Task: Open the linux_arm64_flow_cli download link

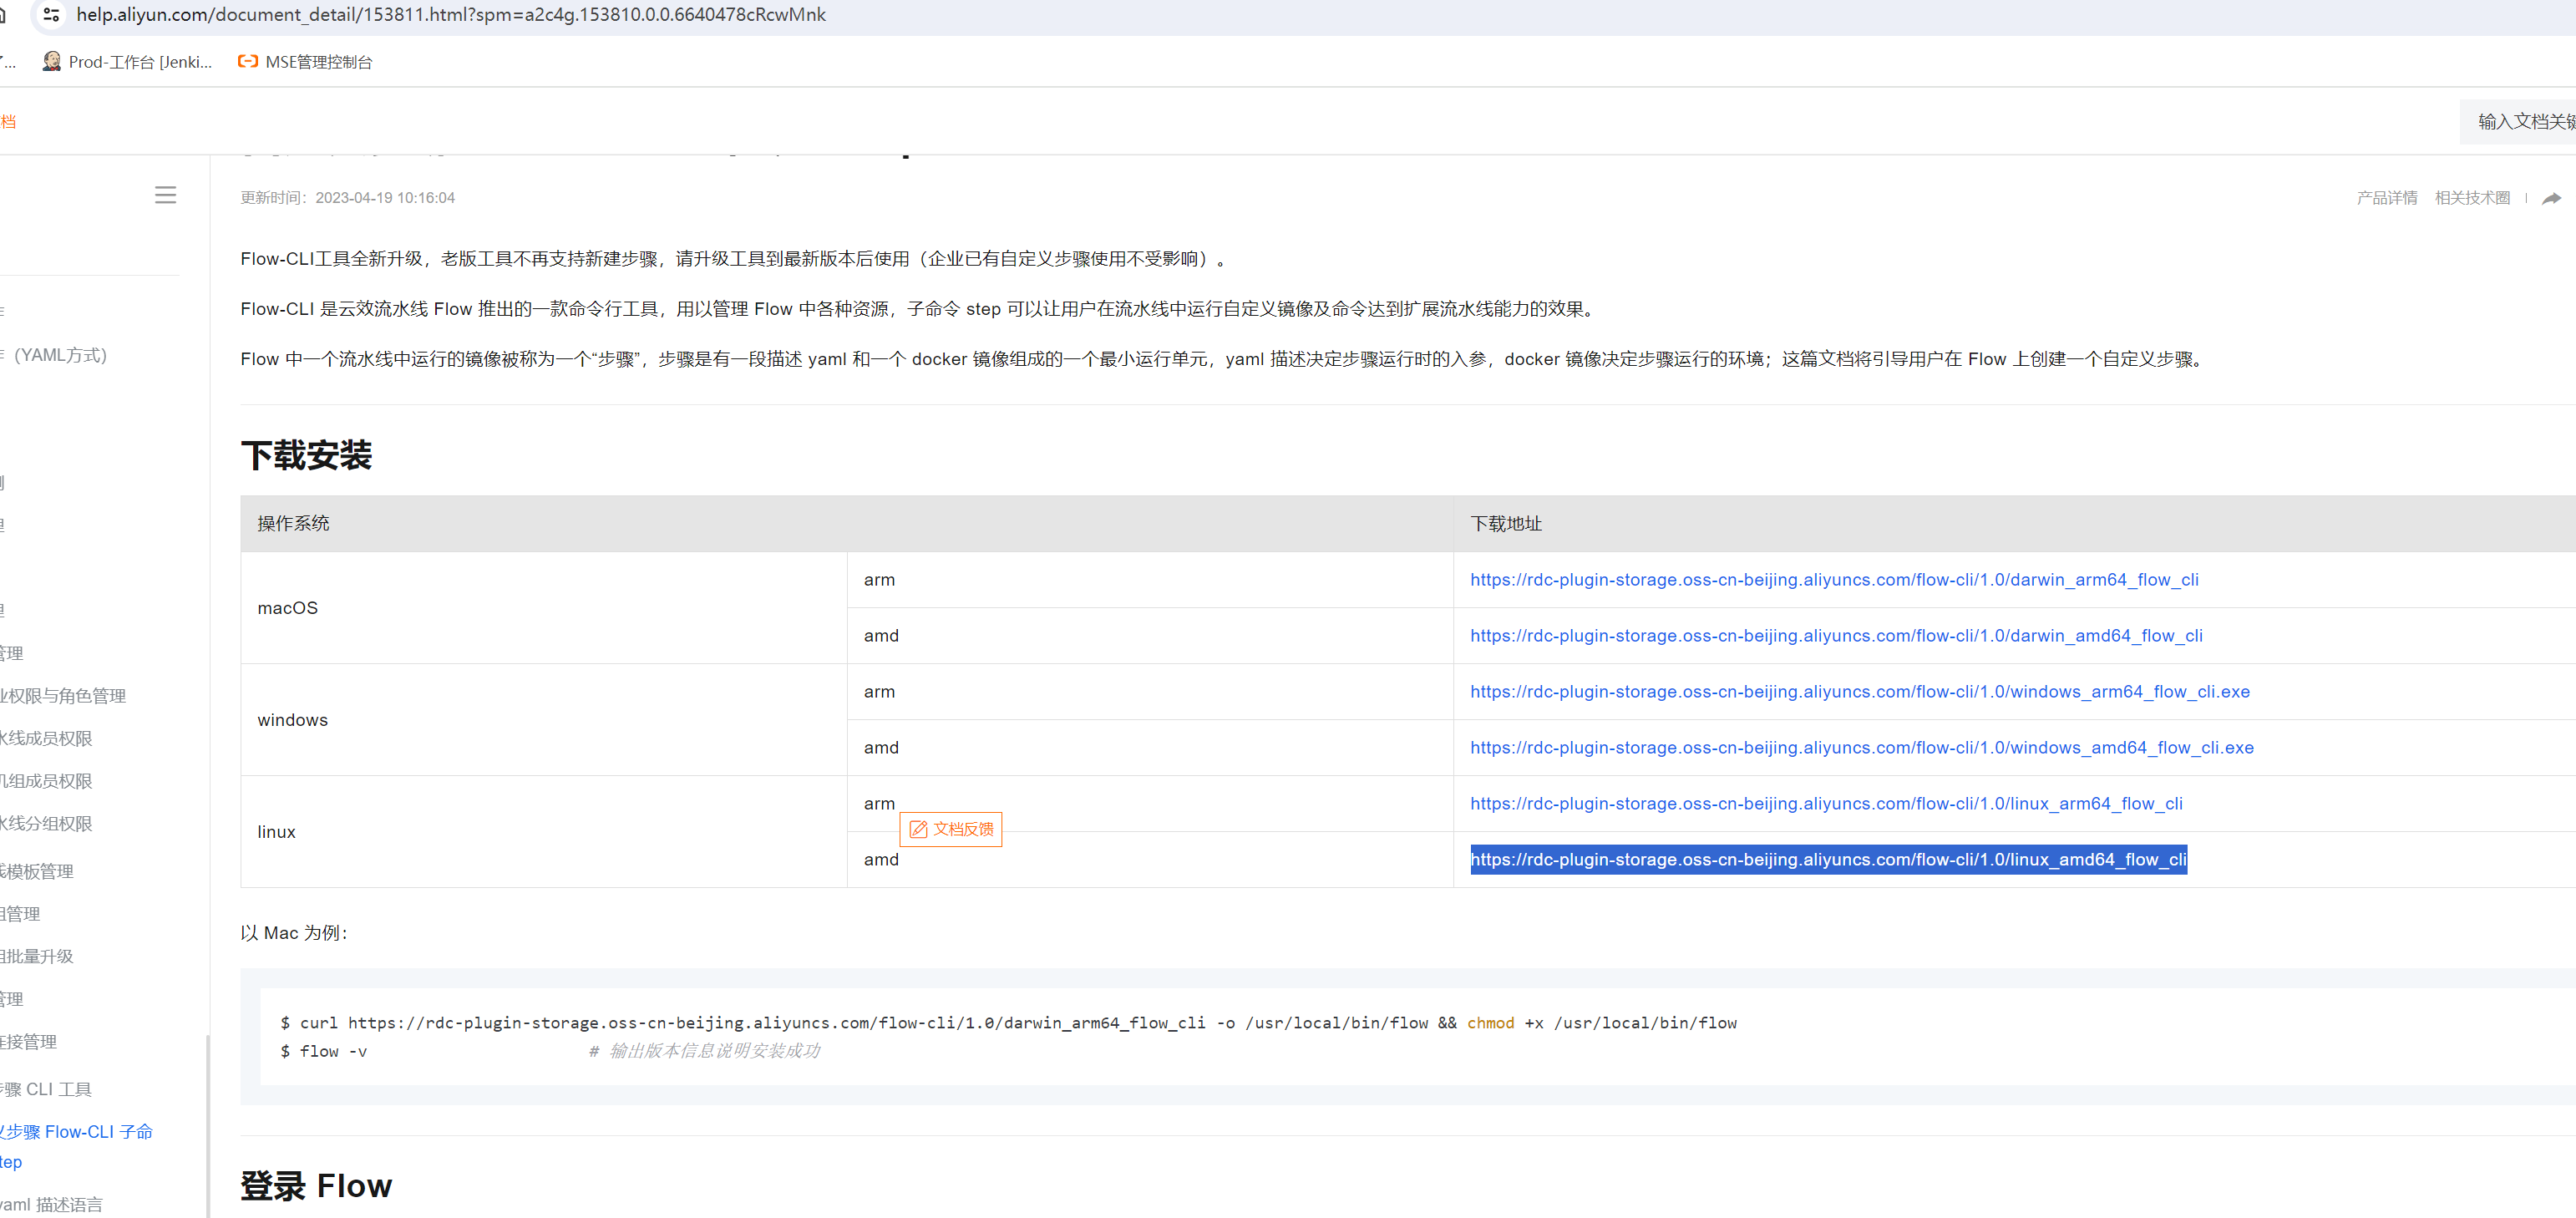Action: (1826, 804)
